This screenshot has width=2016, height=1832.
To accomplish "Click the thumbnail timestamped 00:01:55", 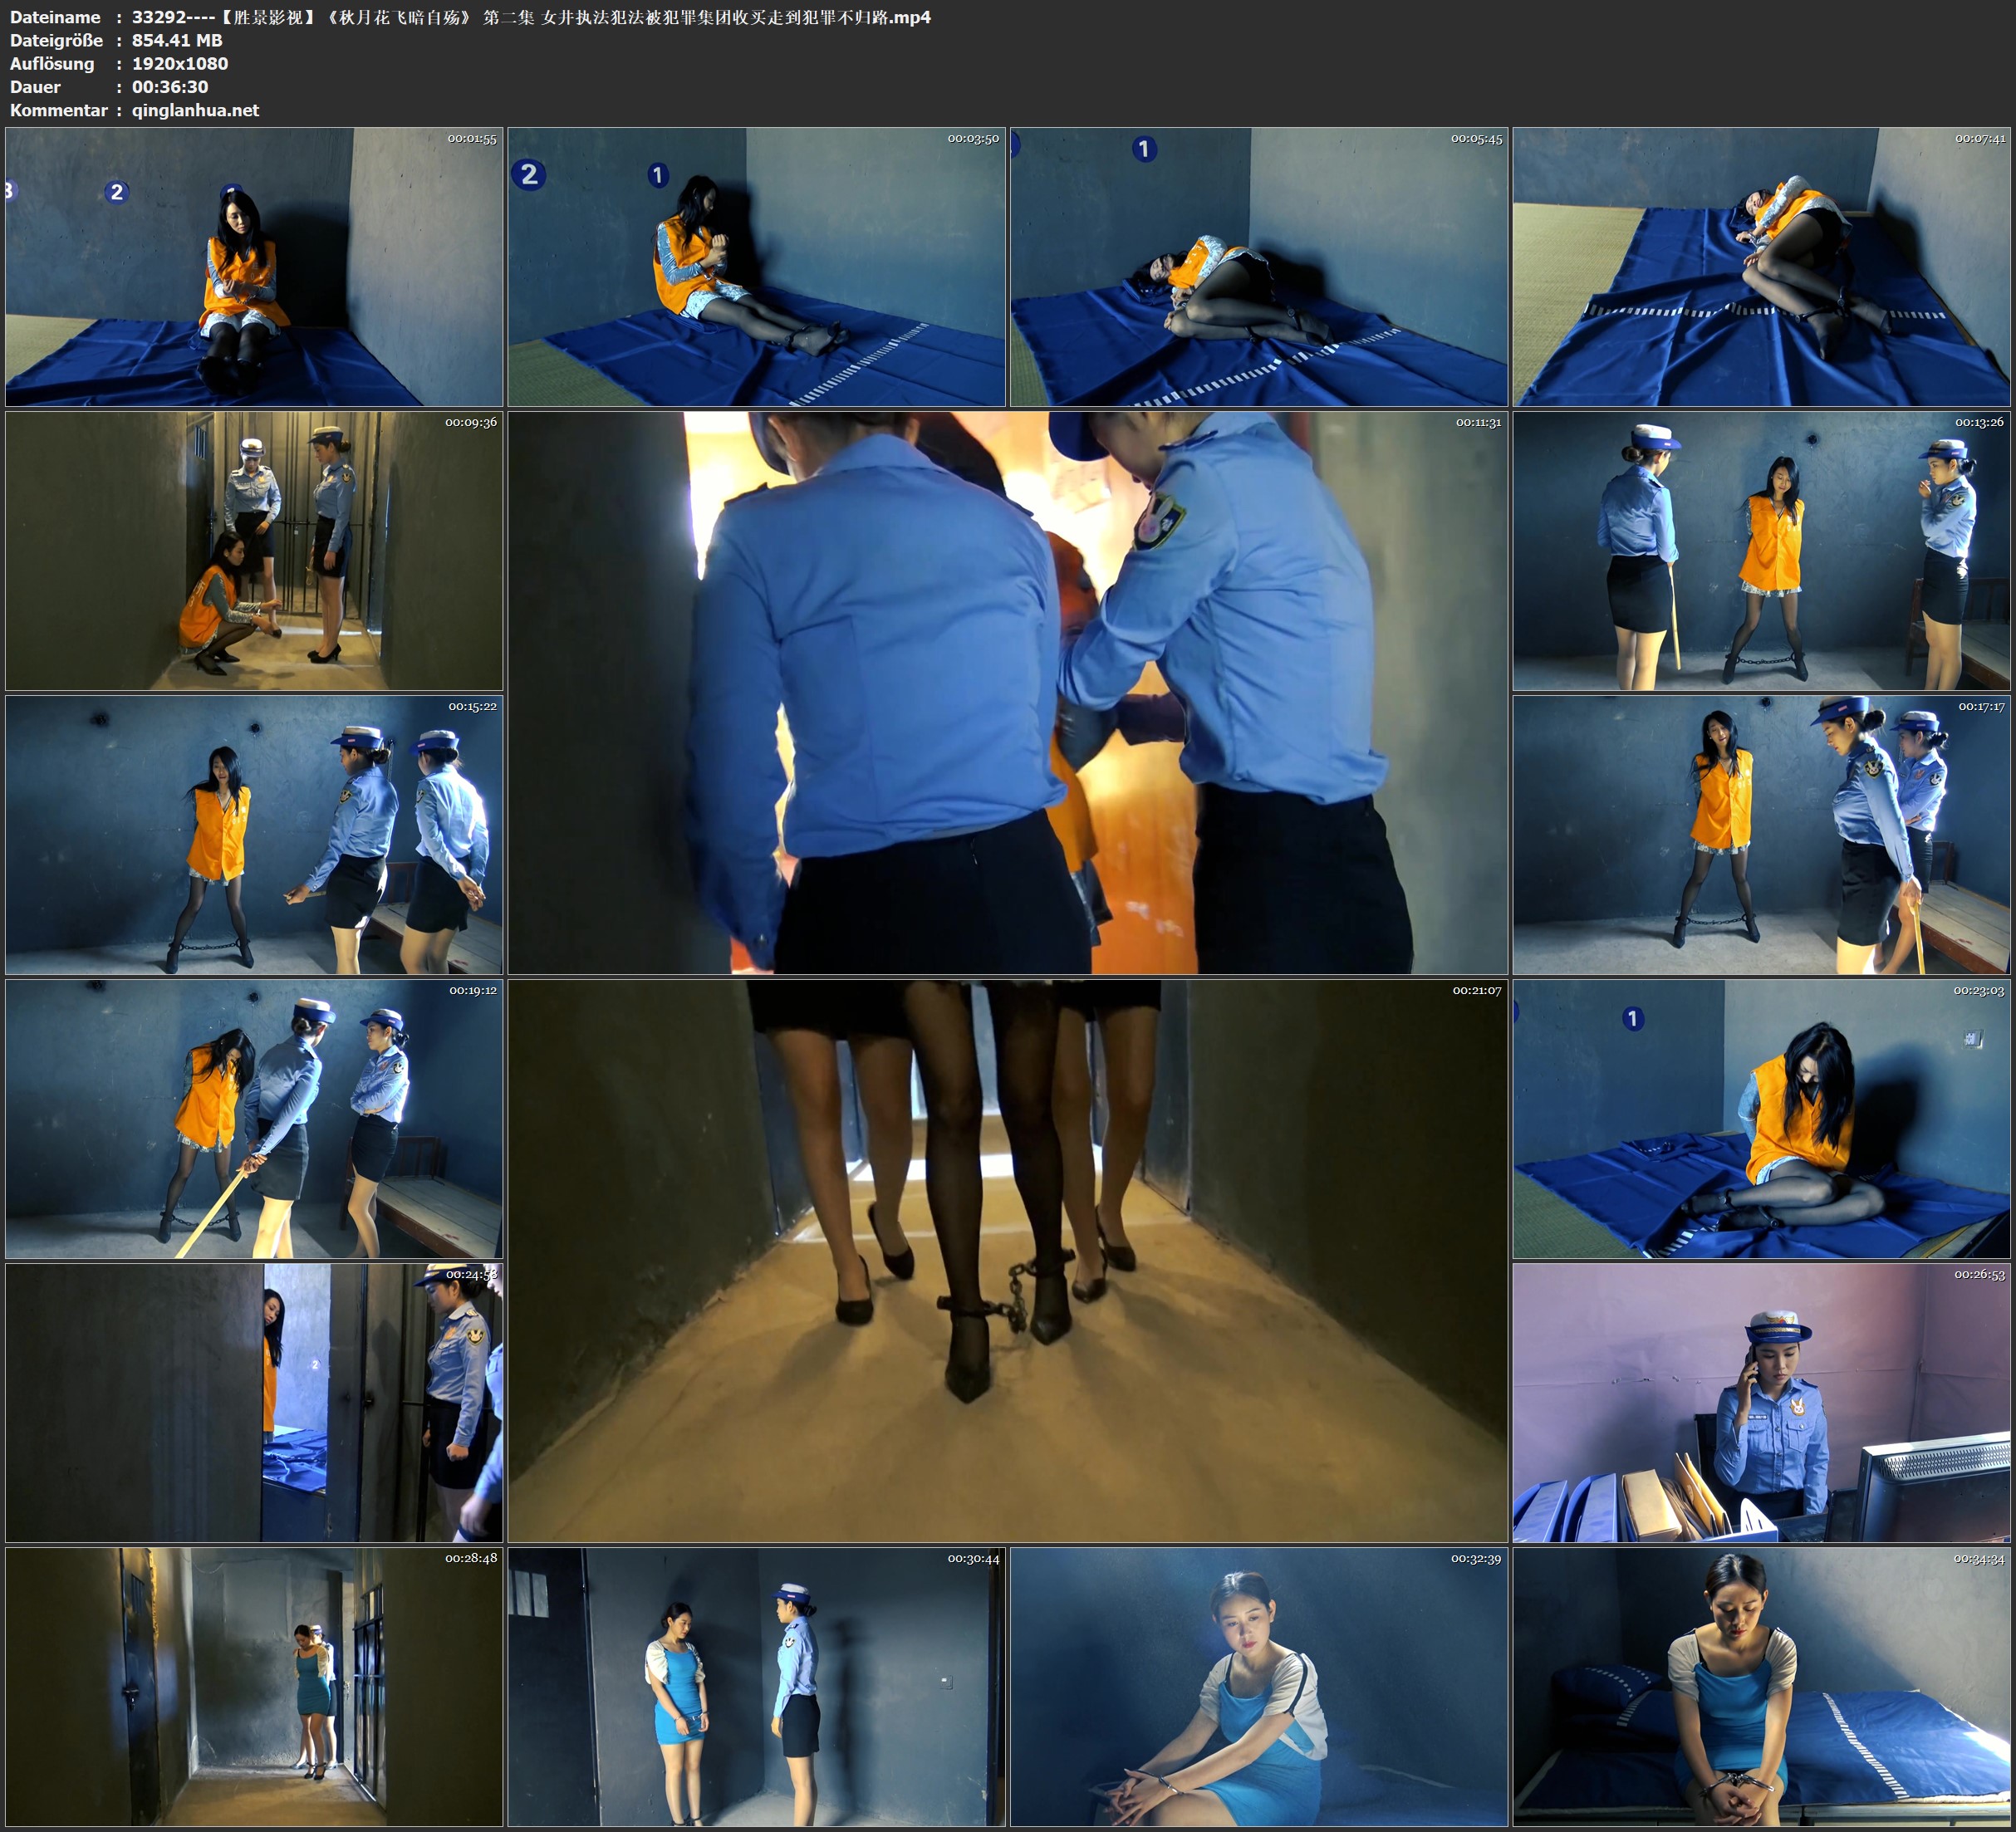I will (x=254, y=266).
